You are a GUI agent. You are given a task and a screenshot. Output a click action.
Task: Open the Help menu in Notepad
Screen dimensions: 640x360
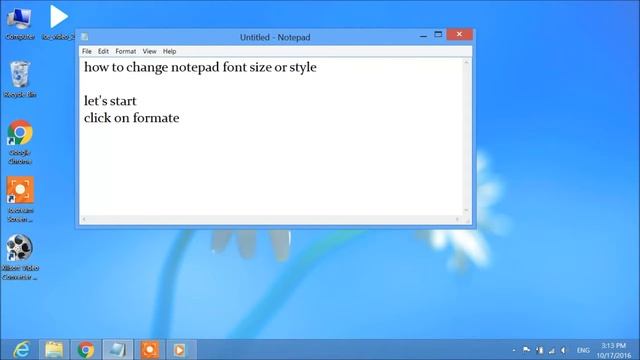(x=169, y=51)
